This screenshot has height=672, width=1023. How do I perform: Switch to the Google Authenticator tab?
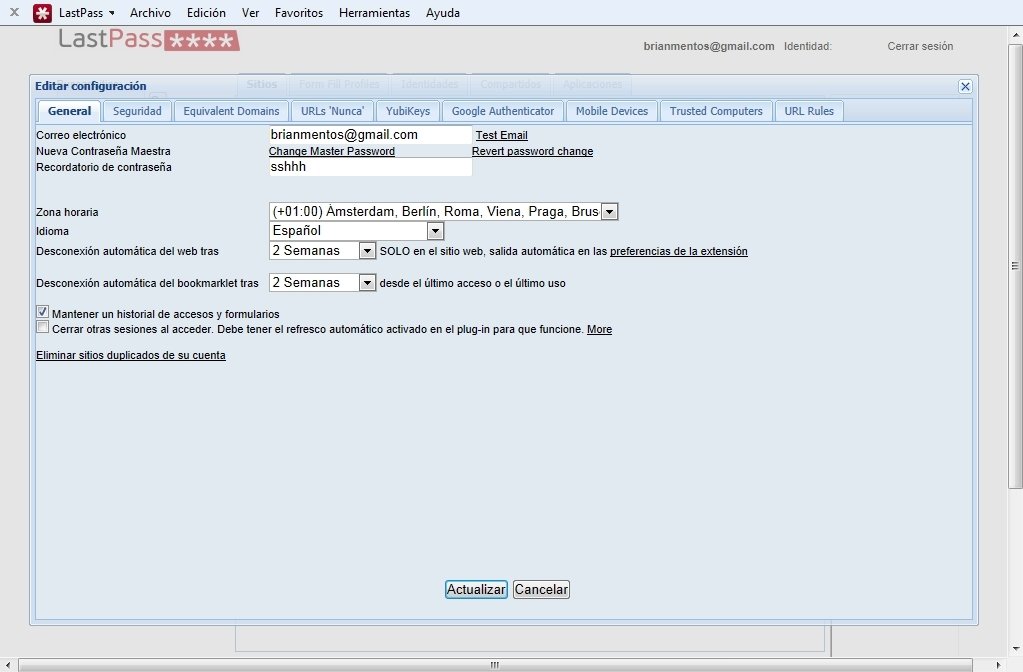tap(502, 111)
